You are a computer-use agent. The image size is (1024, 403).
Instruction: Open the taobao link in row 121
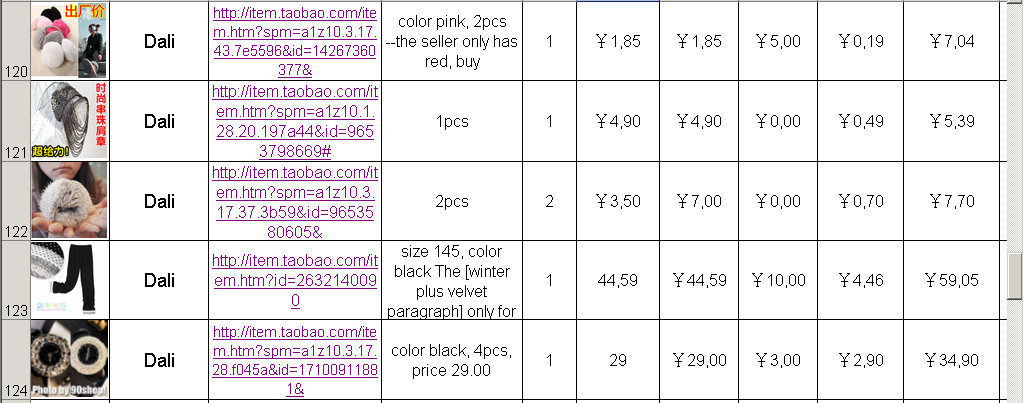click(x=295, y=121)
